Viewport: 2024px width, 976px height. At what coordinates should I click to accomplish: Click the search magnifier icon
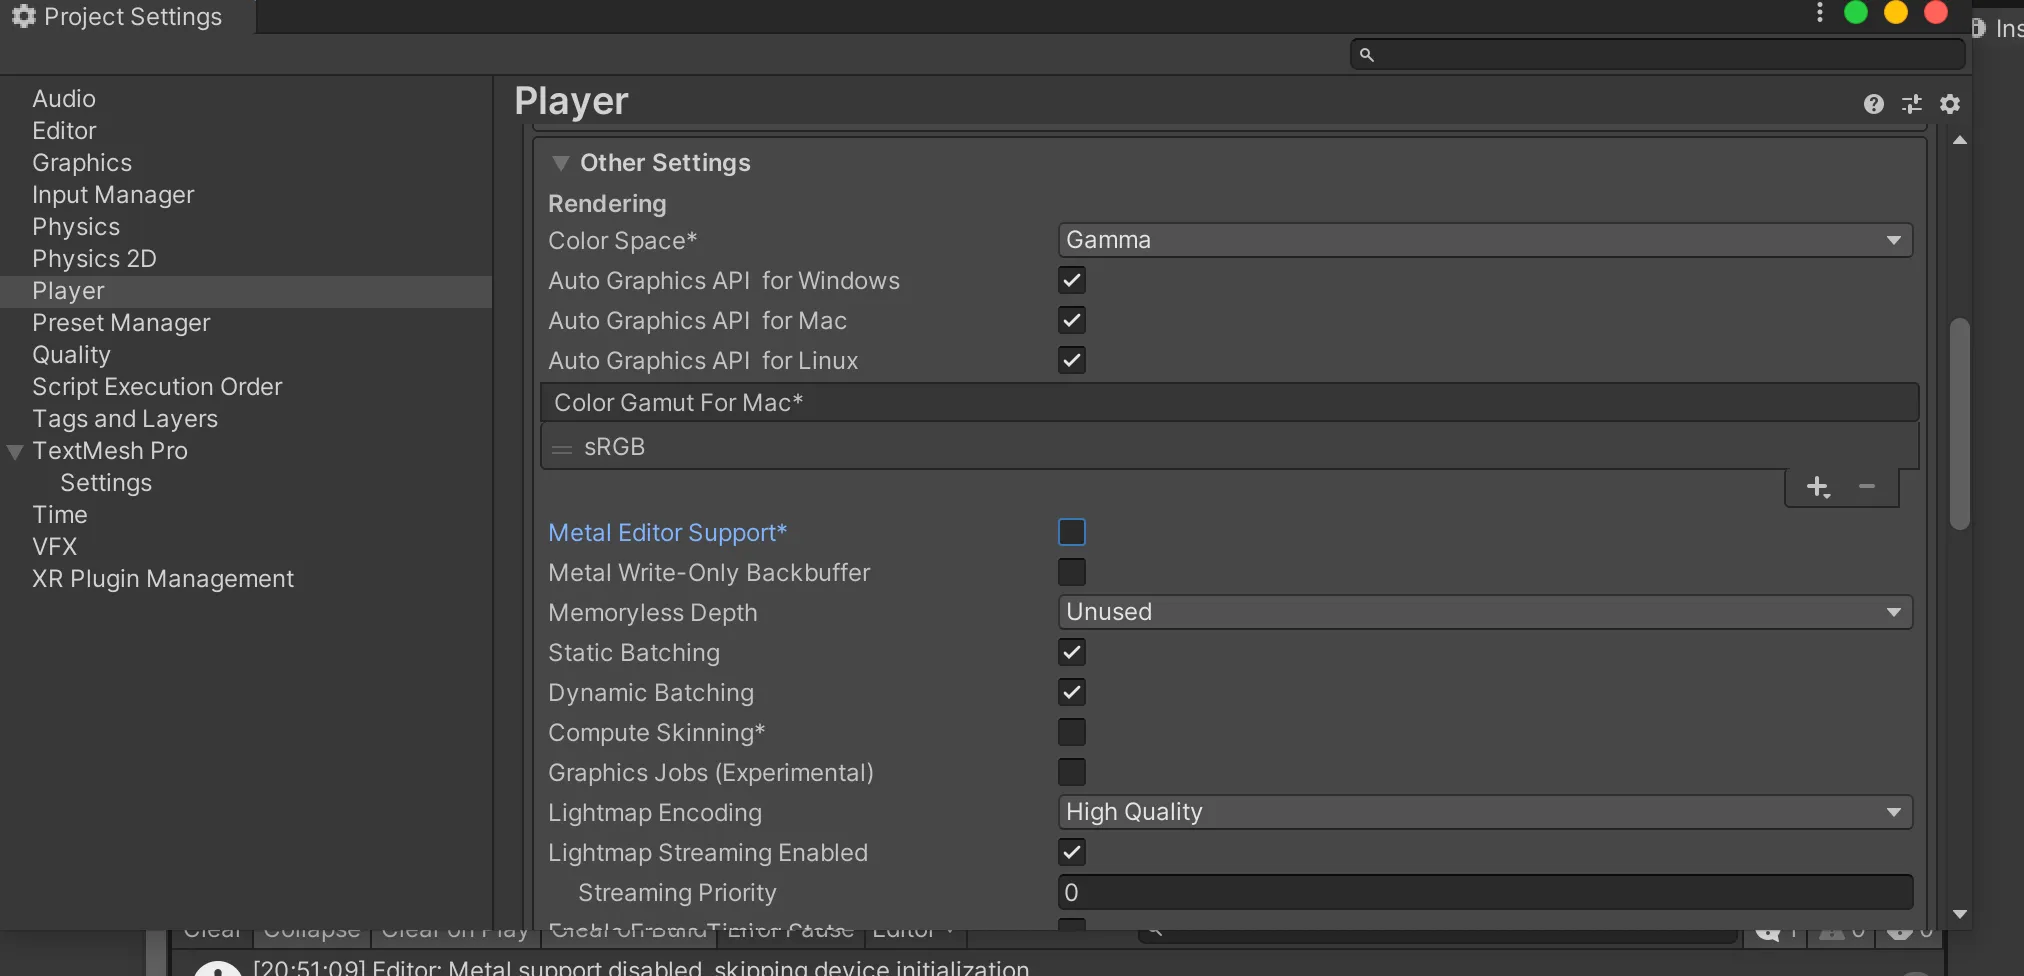click(1367, 55)
